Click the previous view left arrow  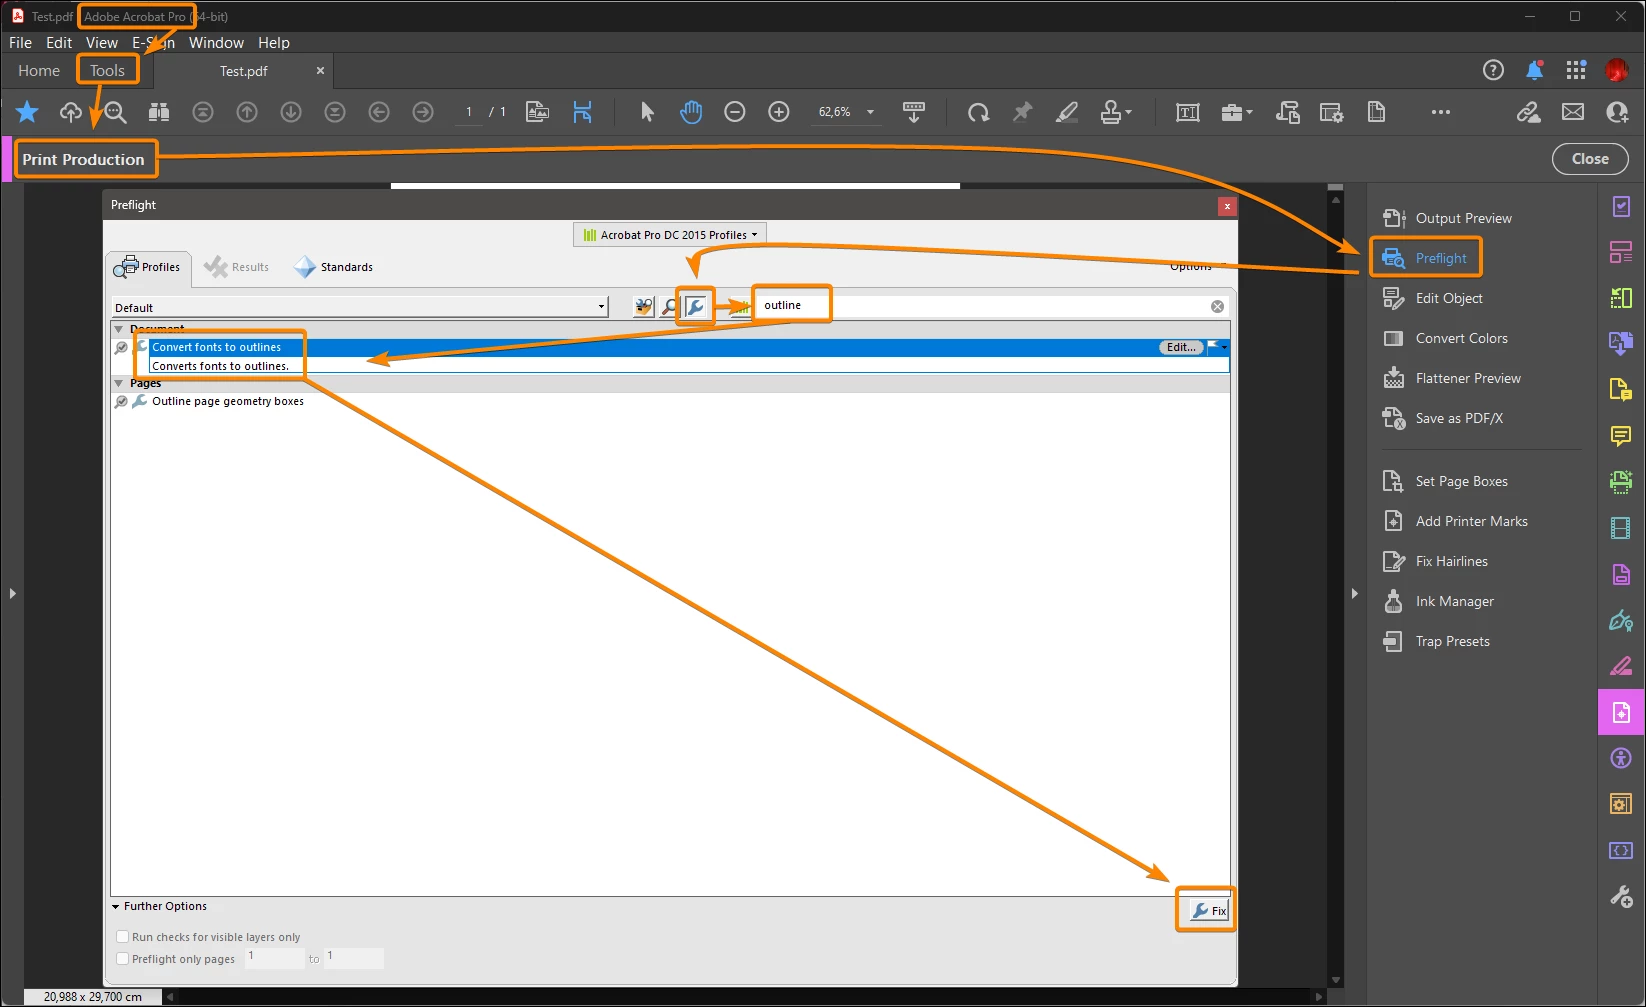click(x=379, y=112)
